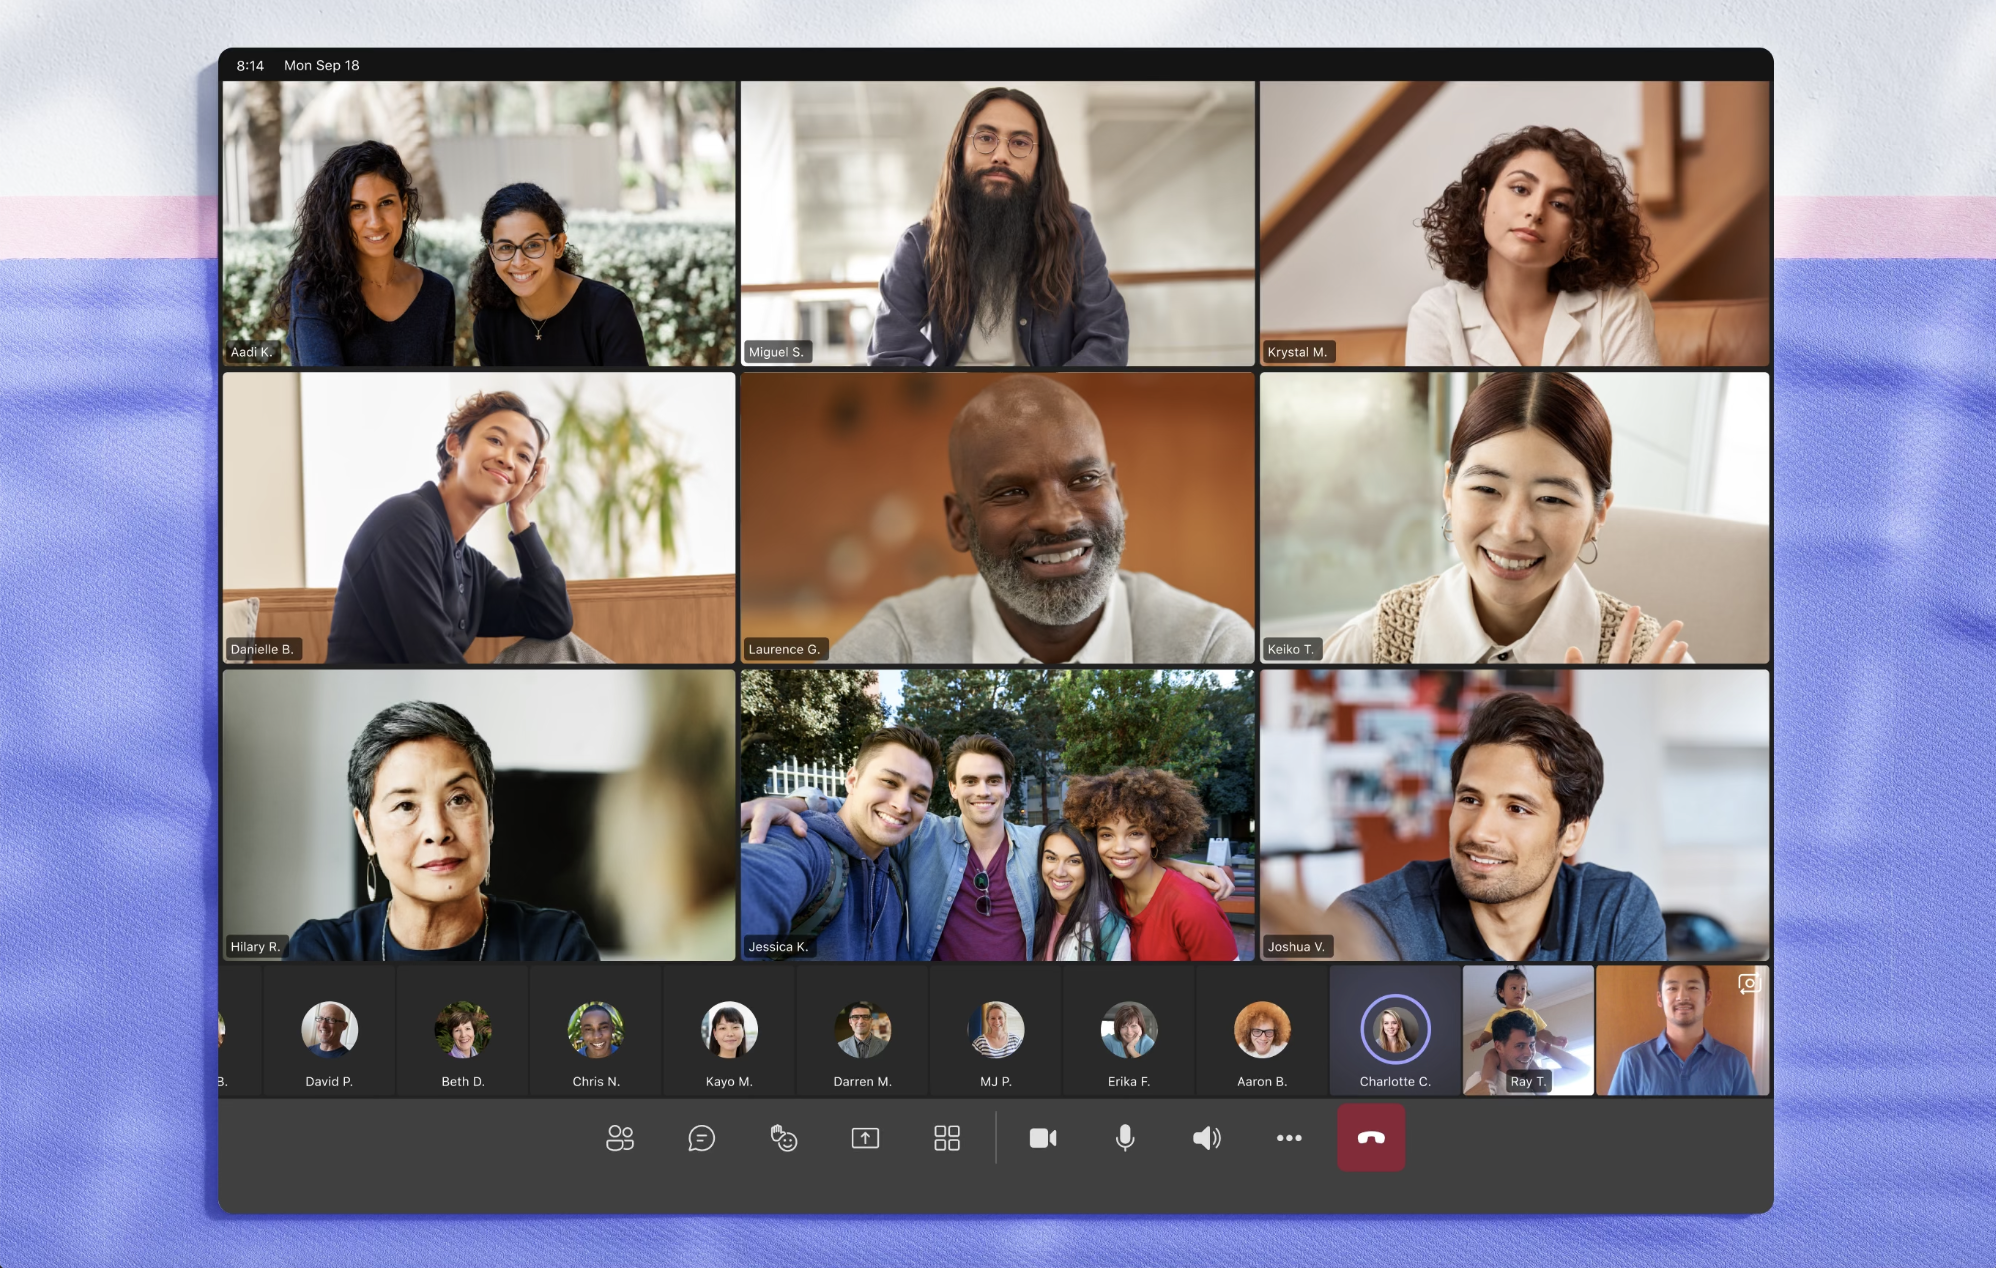Click Ray T. video thumbnail
The width and height of the screenshot is (1996, 1268).
1527,1030
